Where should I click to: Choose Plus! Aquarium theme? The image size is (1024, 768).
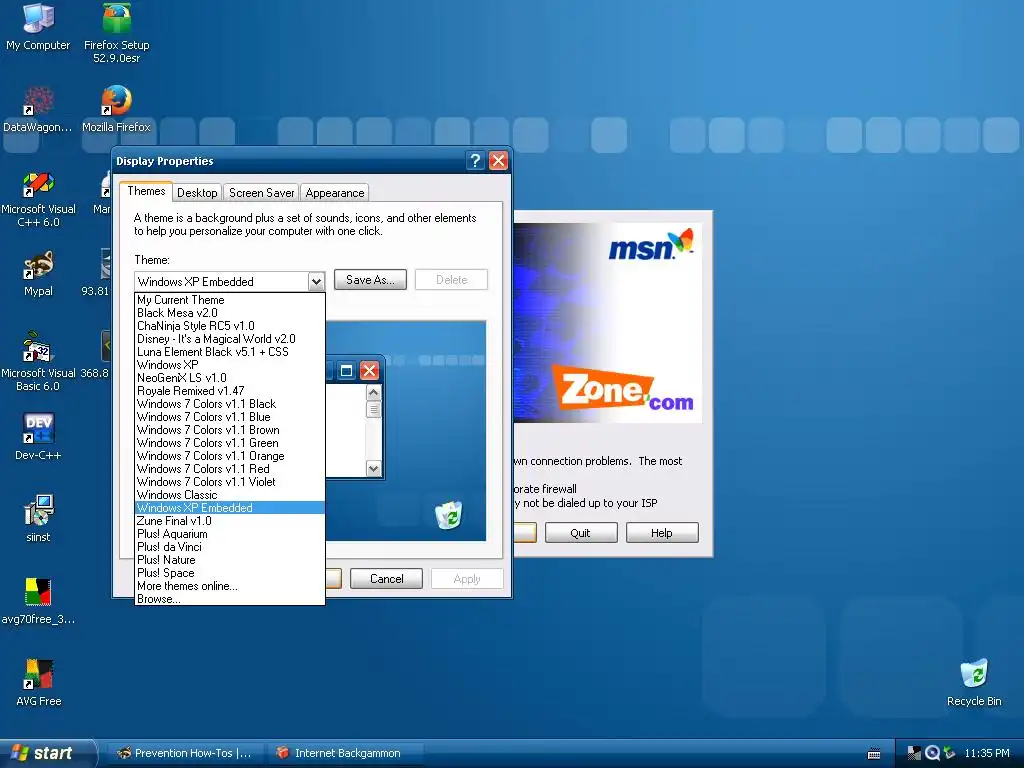tap(229, 534)
